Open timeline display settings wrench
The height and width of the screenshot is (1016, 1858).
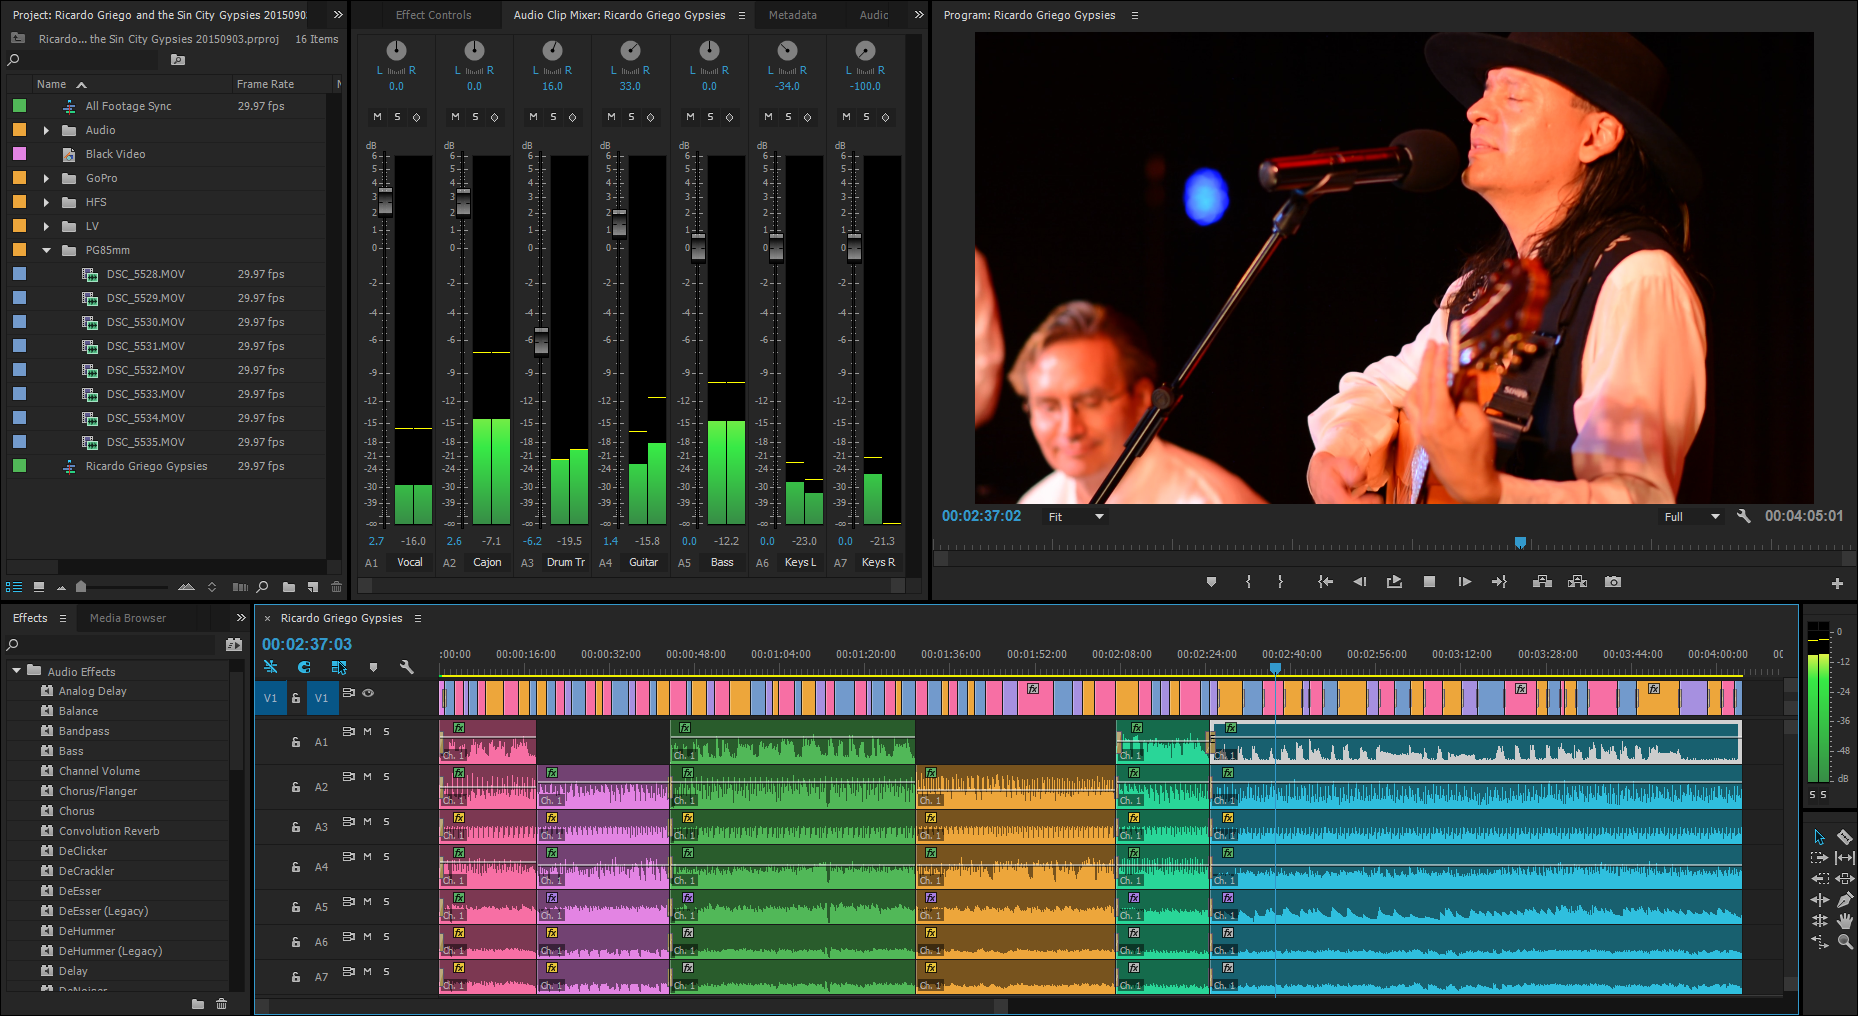[x=407, y=667]
